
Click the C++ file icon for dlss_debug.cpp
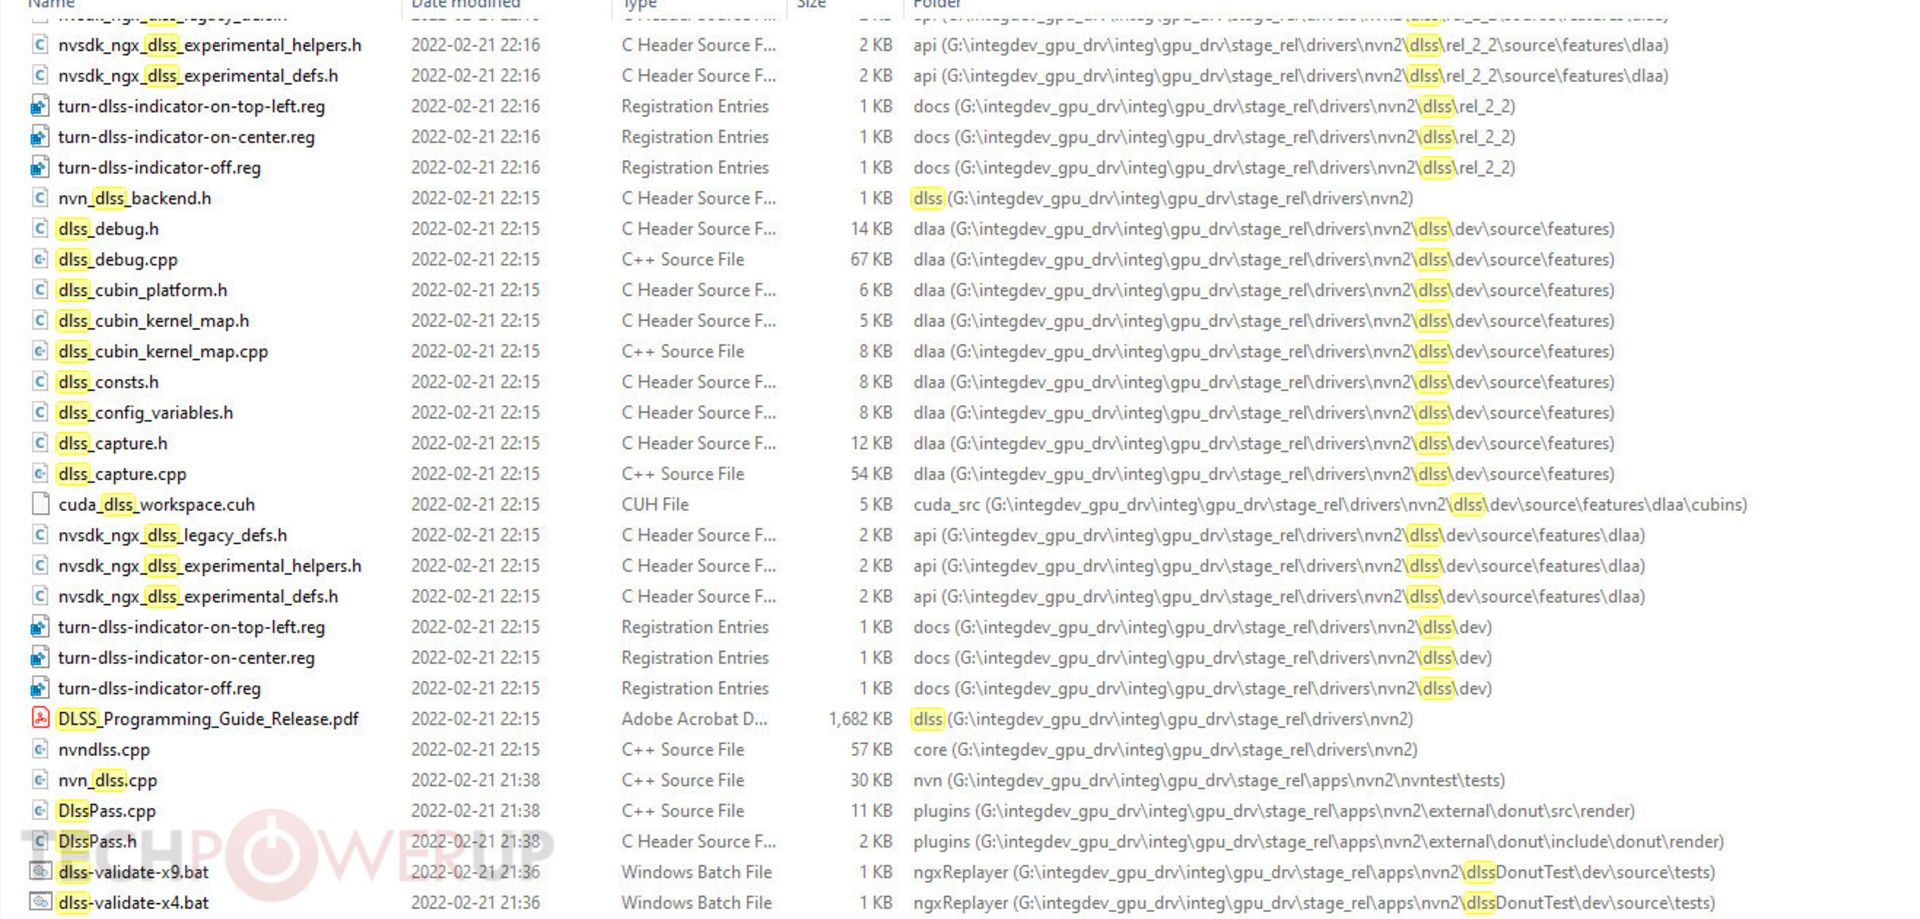click(40, 259)
